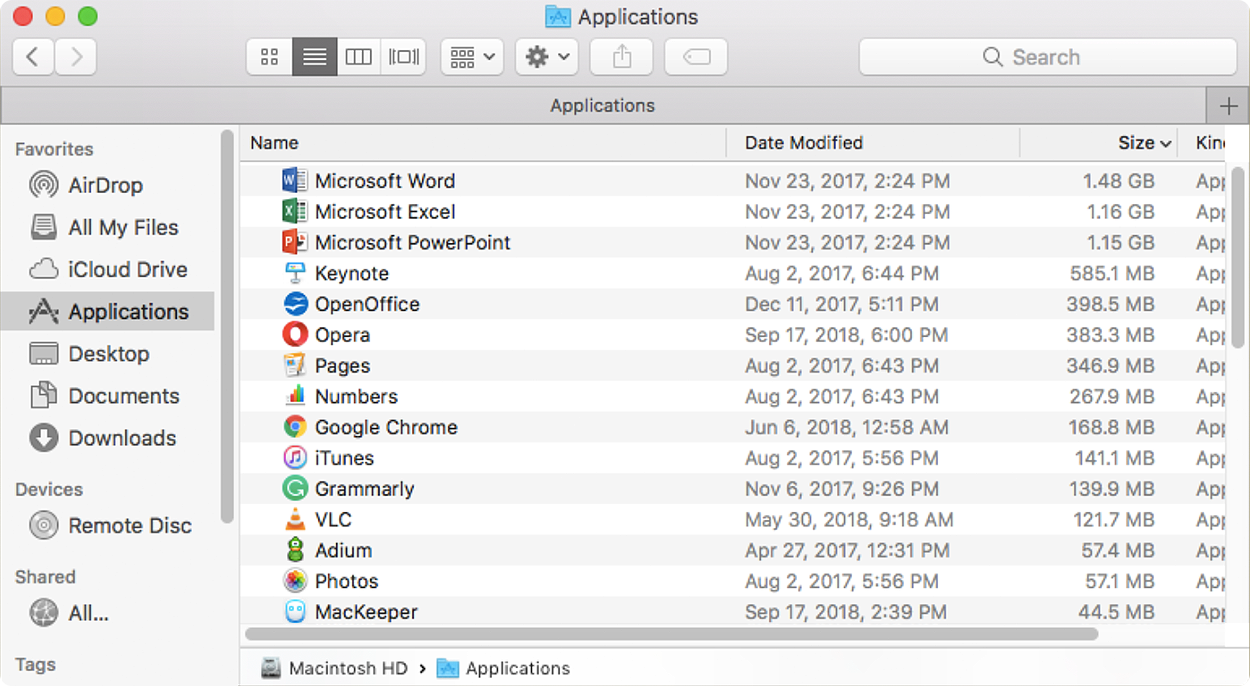
Task: Click the VLC cone icon
Action: [294, 519]
